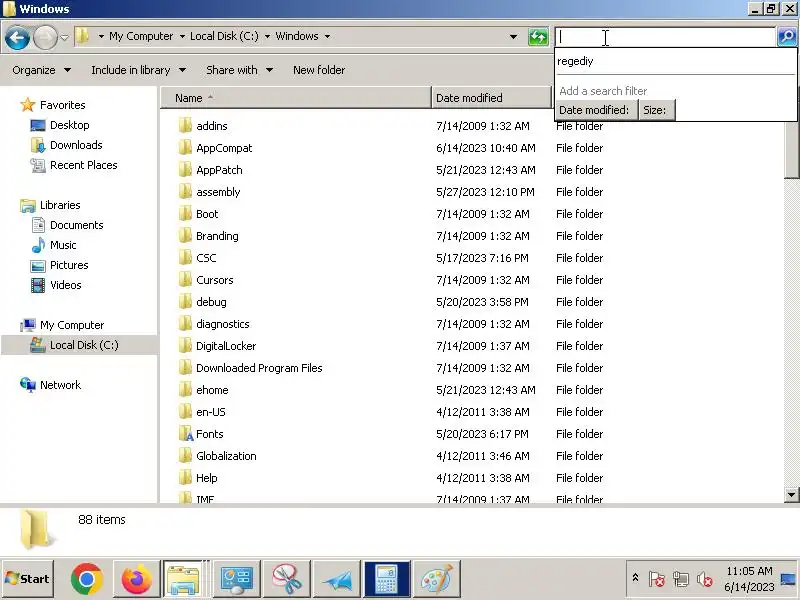Add the Size search filter
The width and height of the screenshot is (800, 600).
coord(657,110)
